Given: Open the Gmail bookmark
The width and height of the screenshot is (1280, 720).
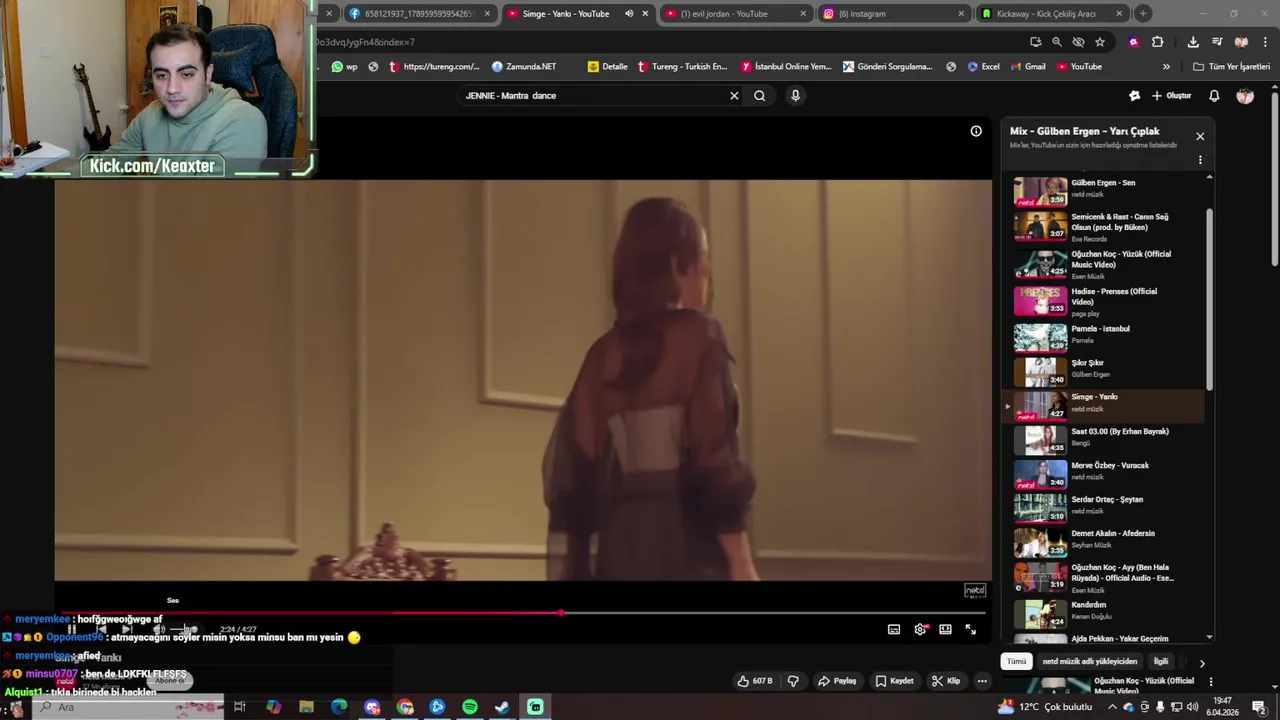Looking at the screenshot, I should 1028,67.
